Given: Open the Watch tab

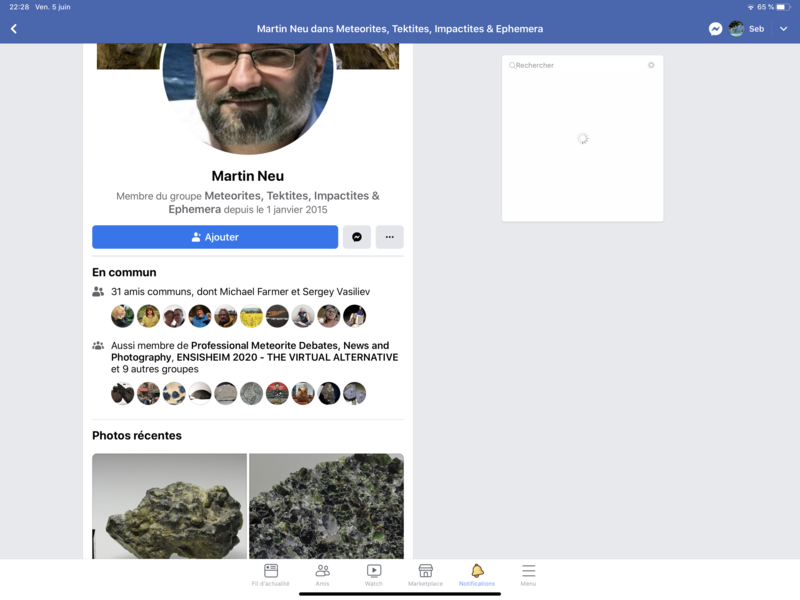Looking at the screenshot, I should 373,575.
